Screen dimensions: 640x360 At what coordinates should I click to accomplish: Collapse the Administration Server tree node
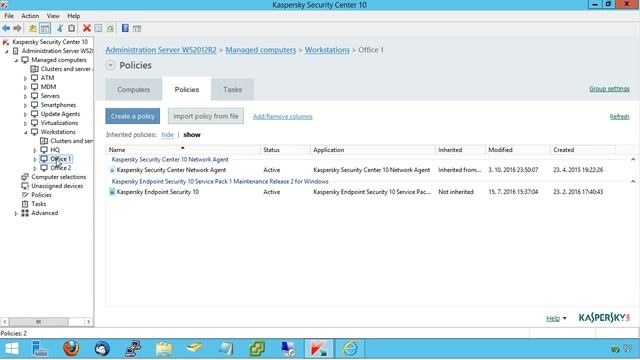tap(7, 51)
